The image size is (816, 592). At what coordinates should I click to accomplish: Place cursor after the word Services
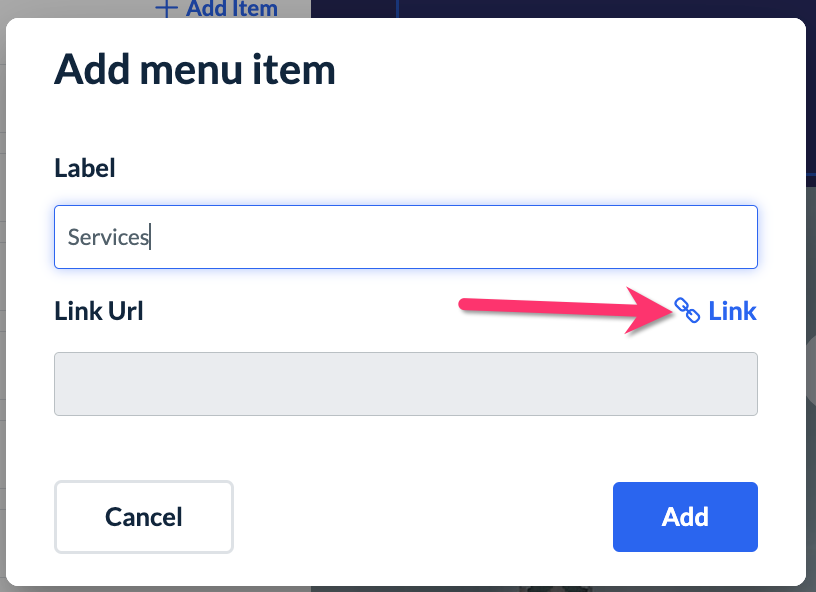tap(150, 238)
